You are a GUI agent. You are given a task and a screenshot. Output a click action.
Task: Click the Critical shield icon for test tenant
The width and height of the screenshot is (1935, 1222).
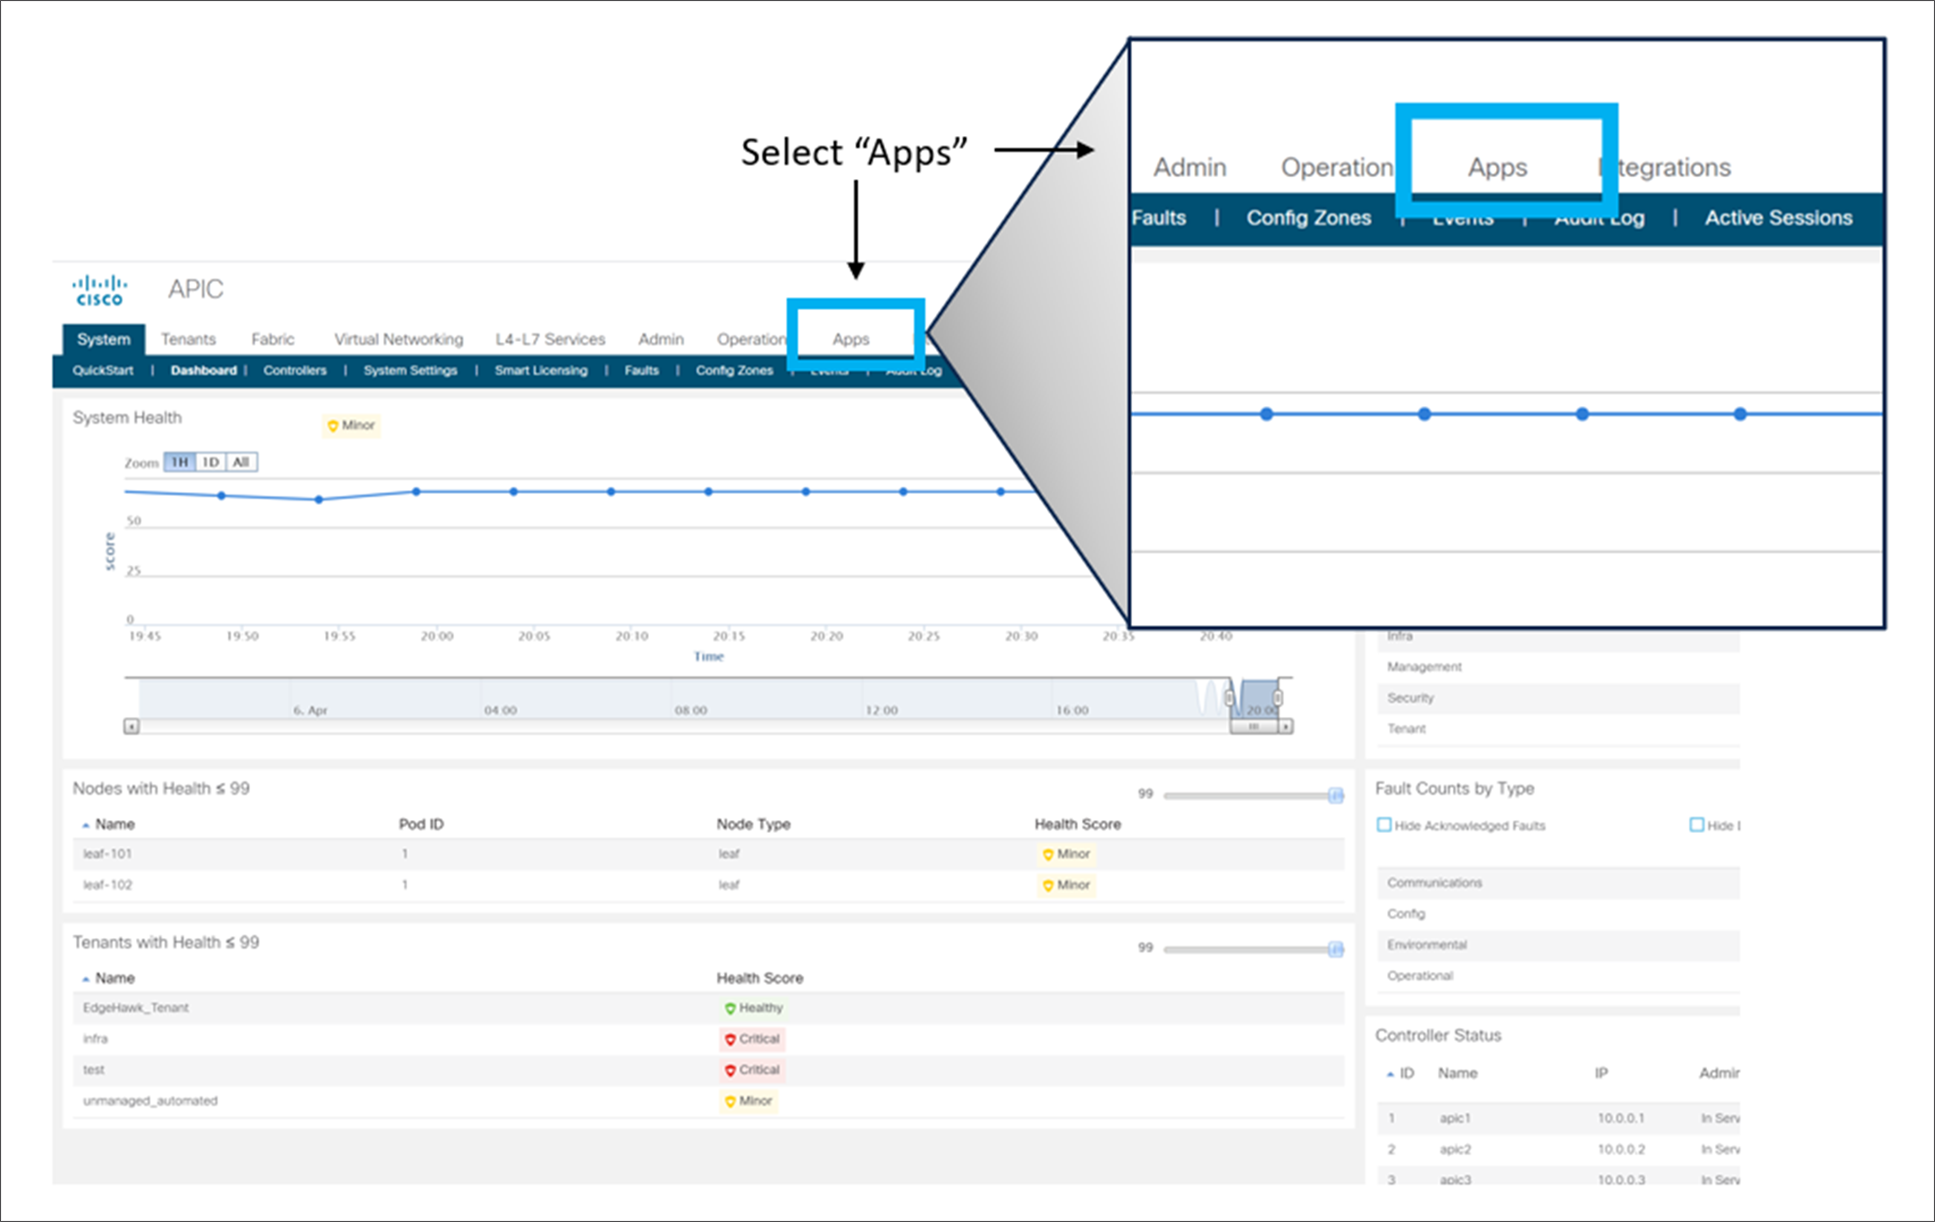(x=730, y=1071)
